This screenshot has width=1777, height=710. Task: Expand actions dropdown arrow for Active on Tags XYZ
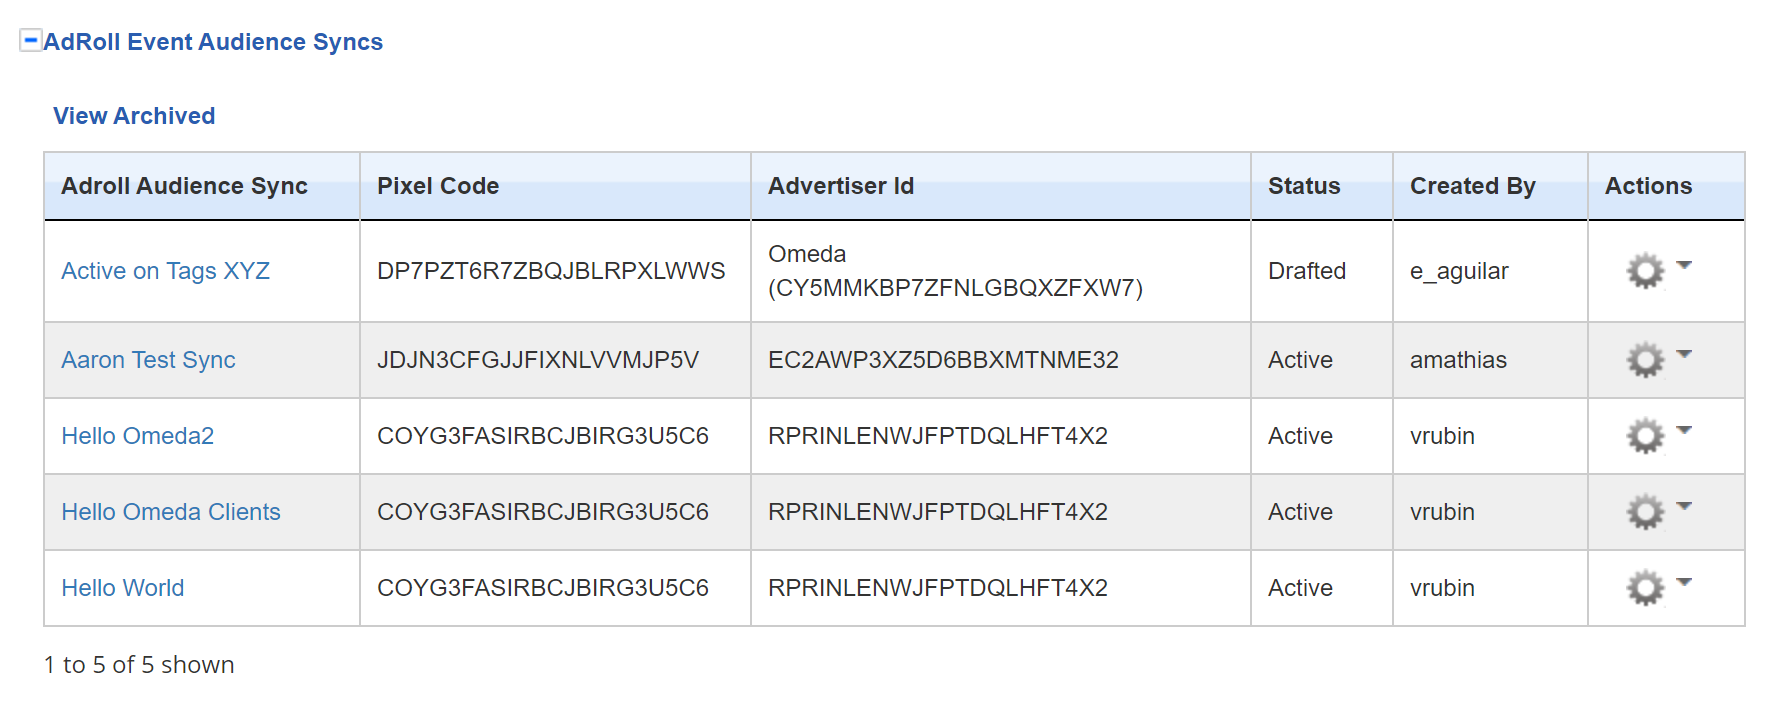pyautogui.click(x=1684, y=265)
